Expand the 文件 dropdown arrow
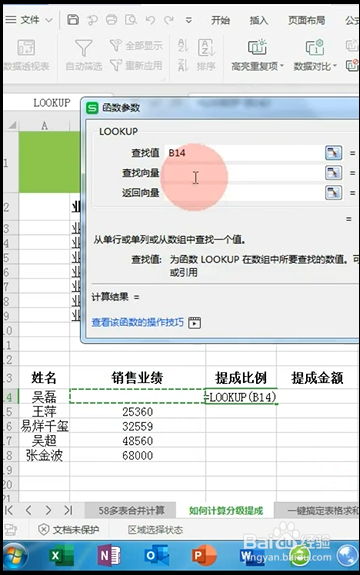Viewport: 360px width, 575px height. [x=49, y=20]
